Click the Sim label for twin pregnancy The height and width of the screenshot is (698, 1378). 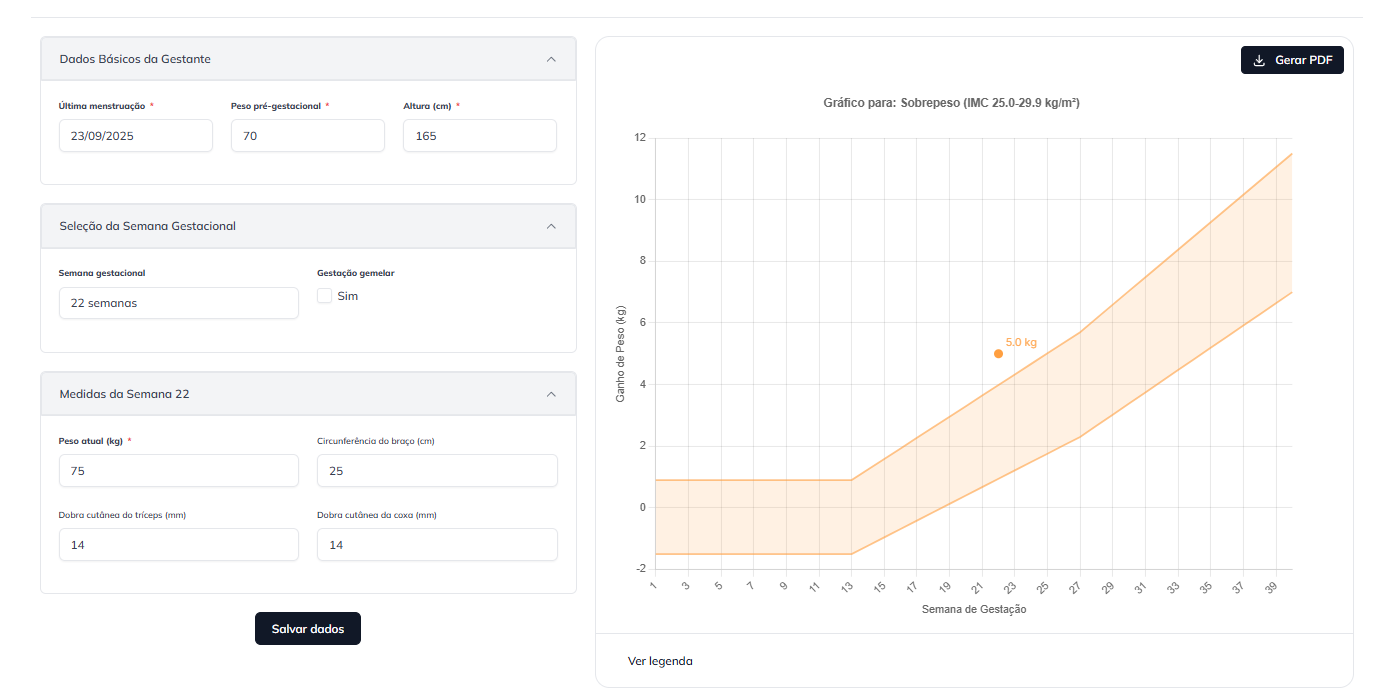[x=348, y=296]
